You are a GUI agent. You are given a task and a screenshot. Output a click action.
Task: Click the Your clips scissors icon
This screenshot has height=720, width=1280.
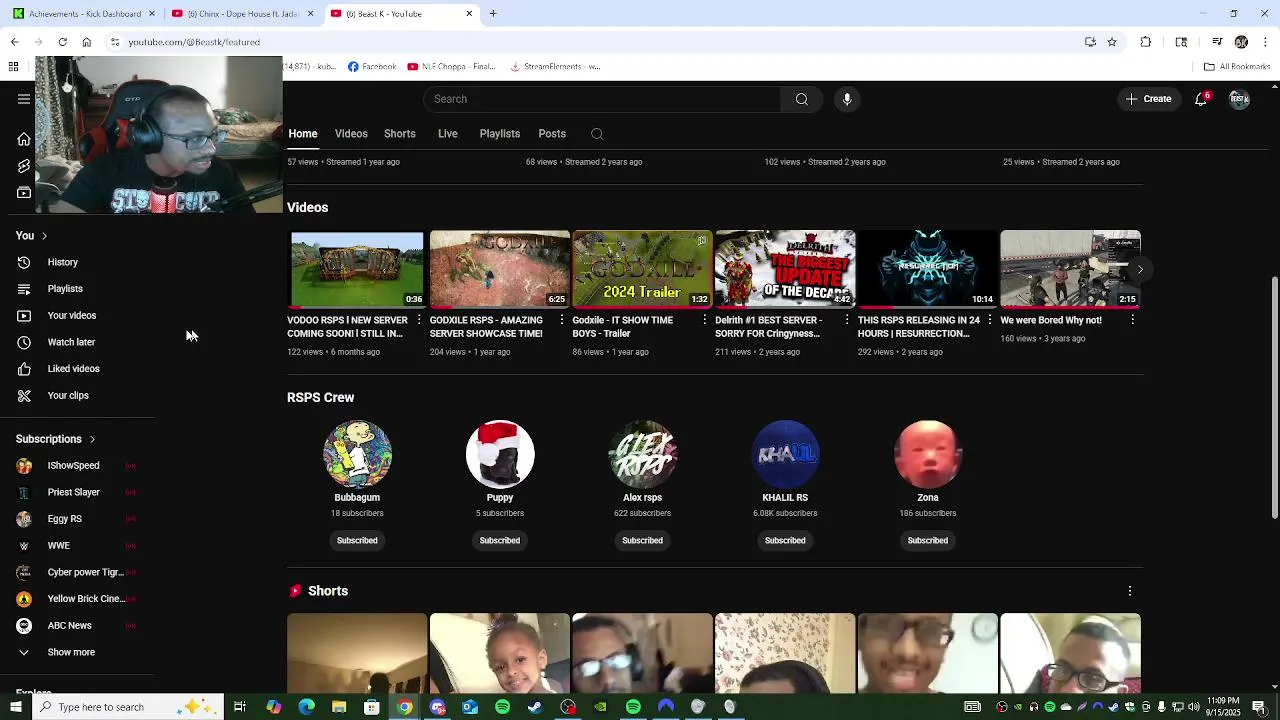point(24,395)
